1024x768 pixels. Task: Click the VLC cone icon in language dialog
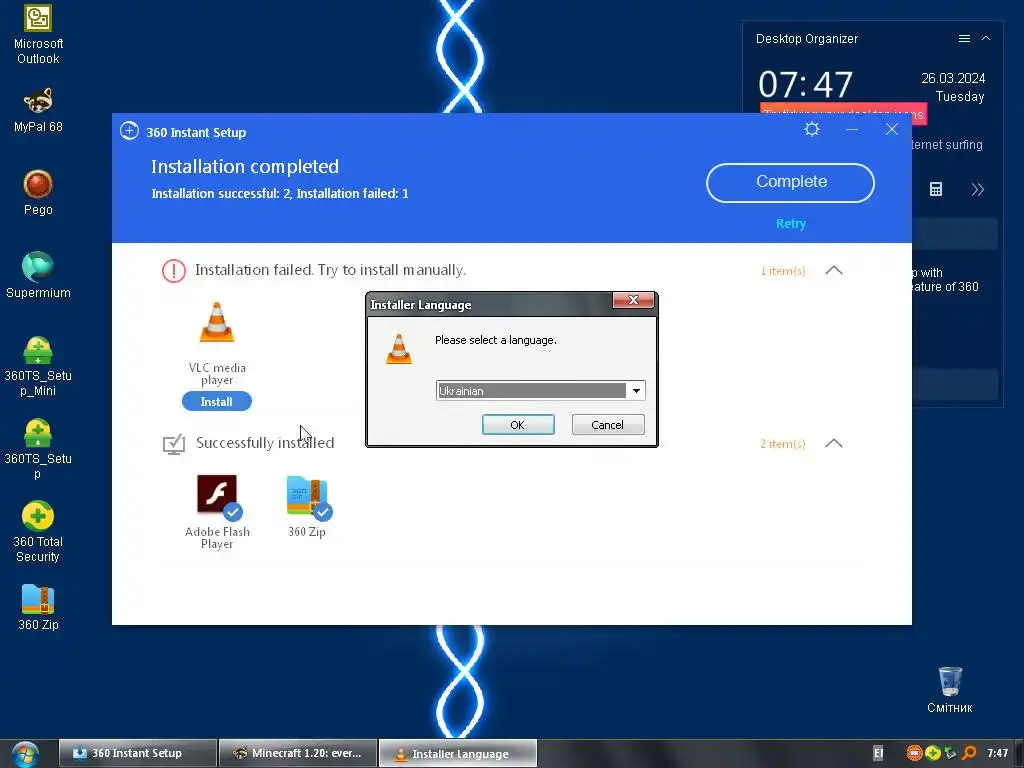398,348
